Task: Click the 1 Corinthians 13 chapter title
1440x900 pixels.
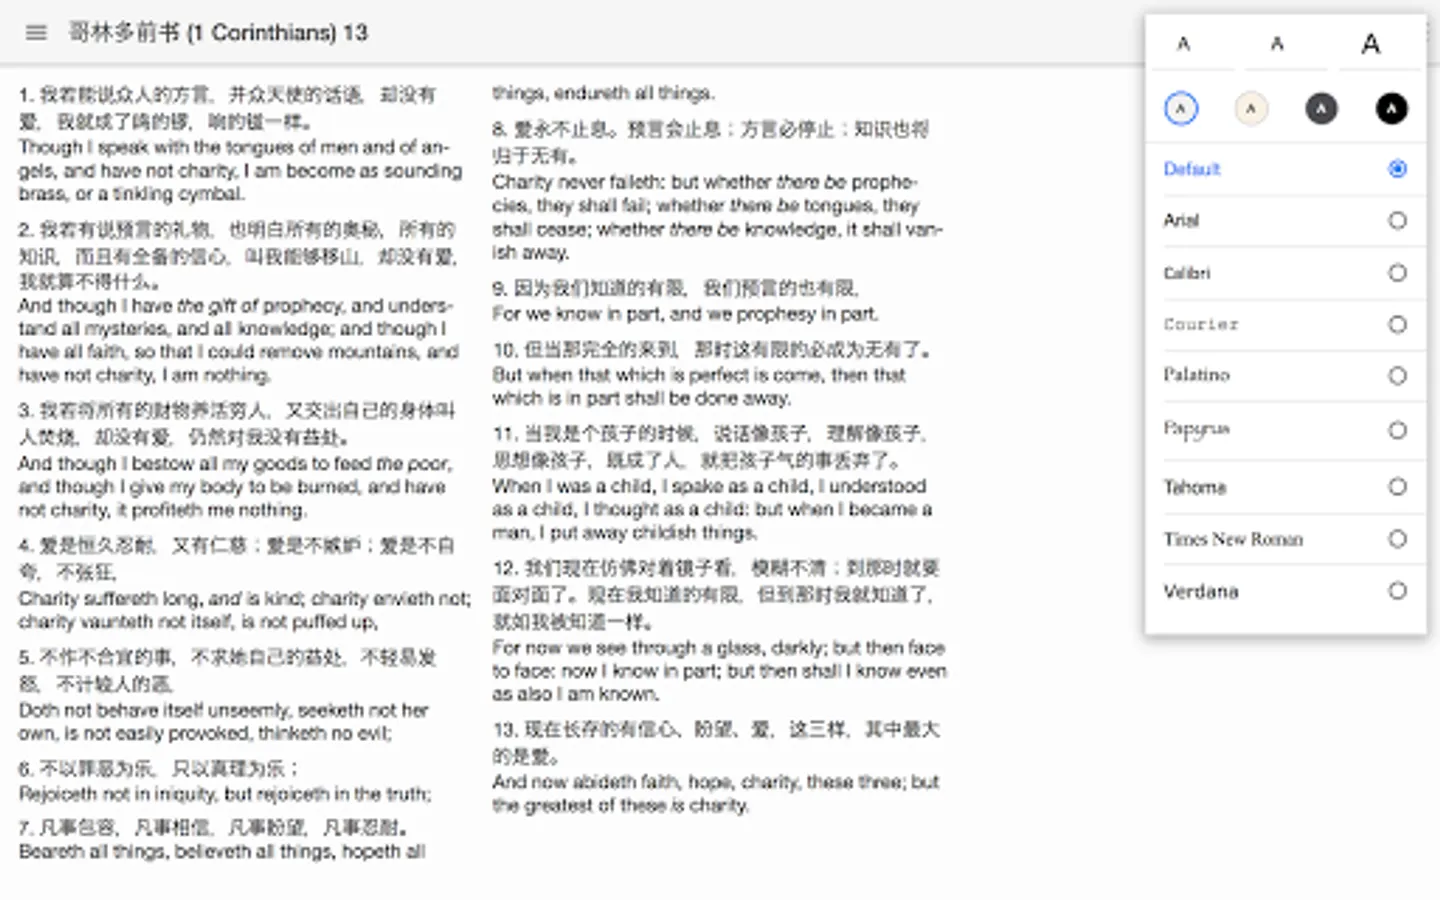Action: tap(218, 32)
